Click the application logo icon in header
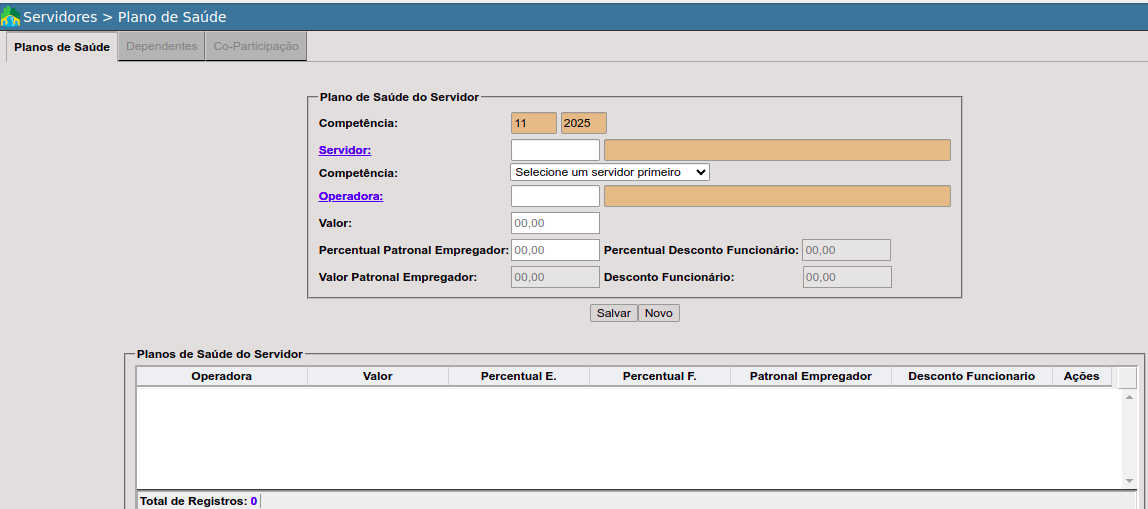1148x509 pixels. pyautogui.click(x=11, y=17)
